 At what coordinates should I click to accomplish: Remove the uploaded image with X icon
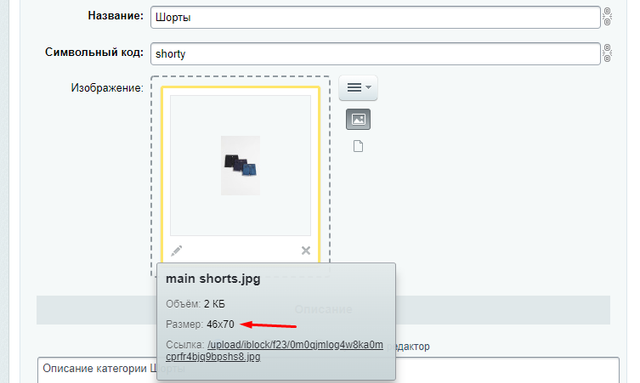coord(306,250)
